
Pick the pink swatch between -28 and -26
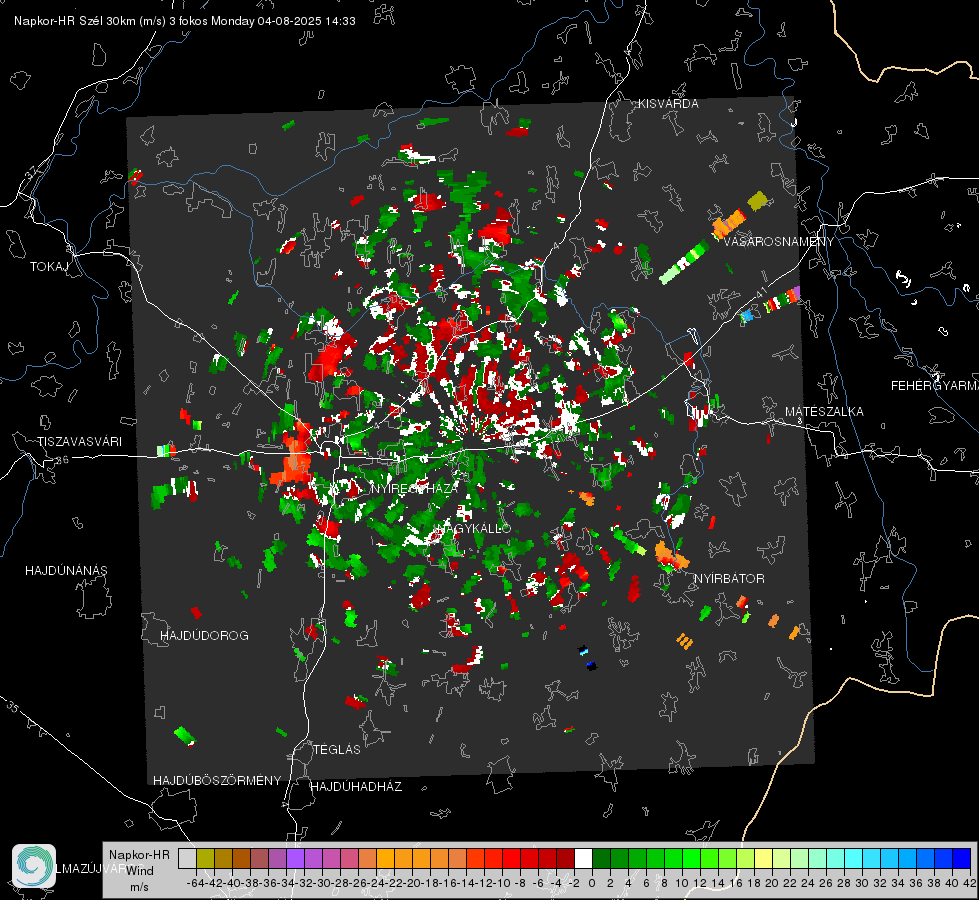click(349, 858)
